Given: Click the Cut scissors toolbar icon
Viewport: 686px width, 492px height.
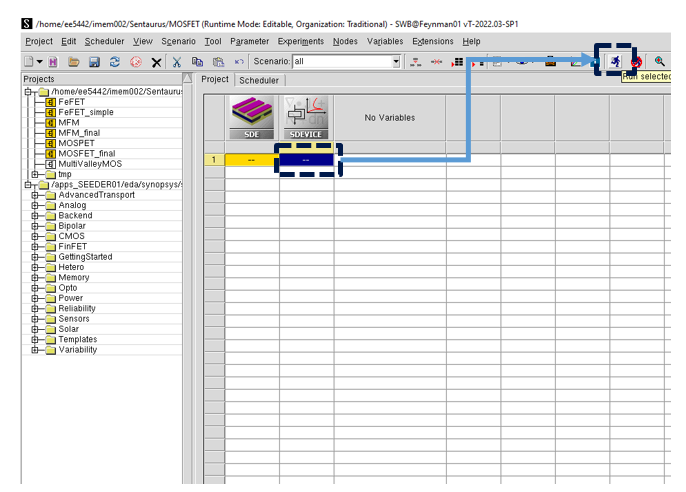Looking at the screenshot, I should click(177, 62).
